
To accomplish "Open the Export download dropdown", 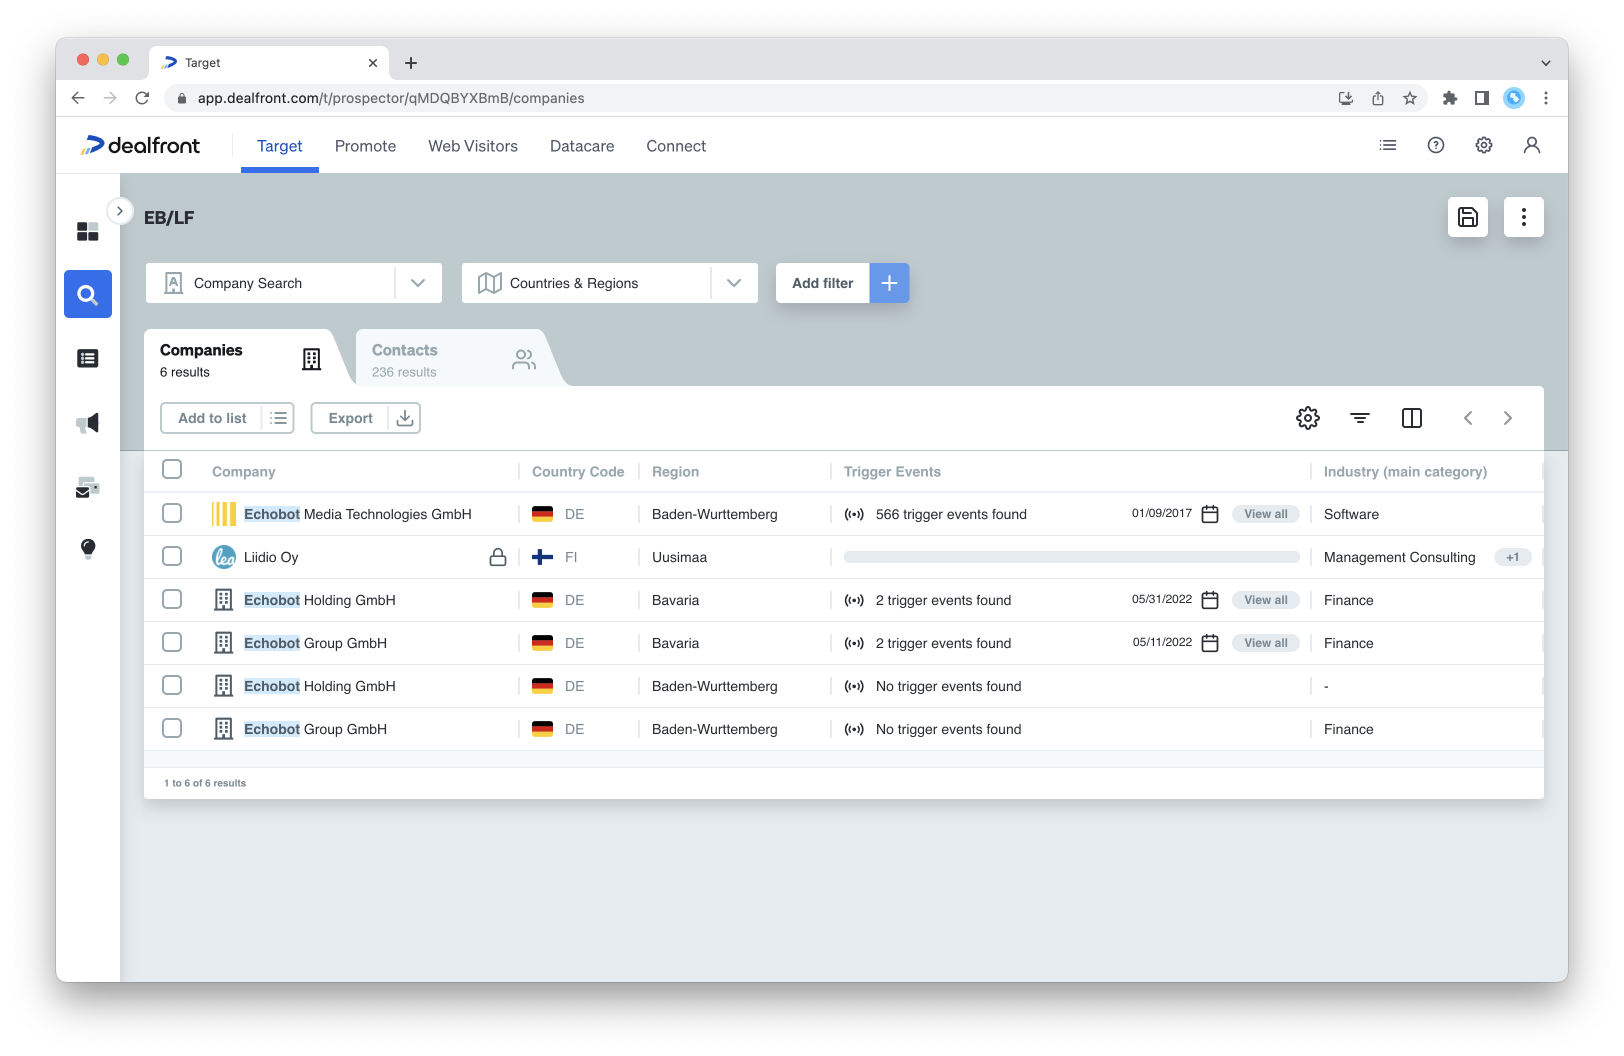I will coord(405,418).
